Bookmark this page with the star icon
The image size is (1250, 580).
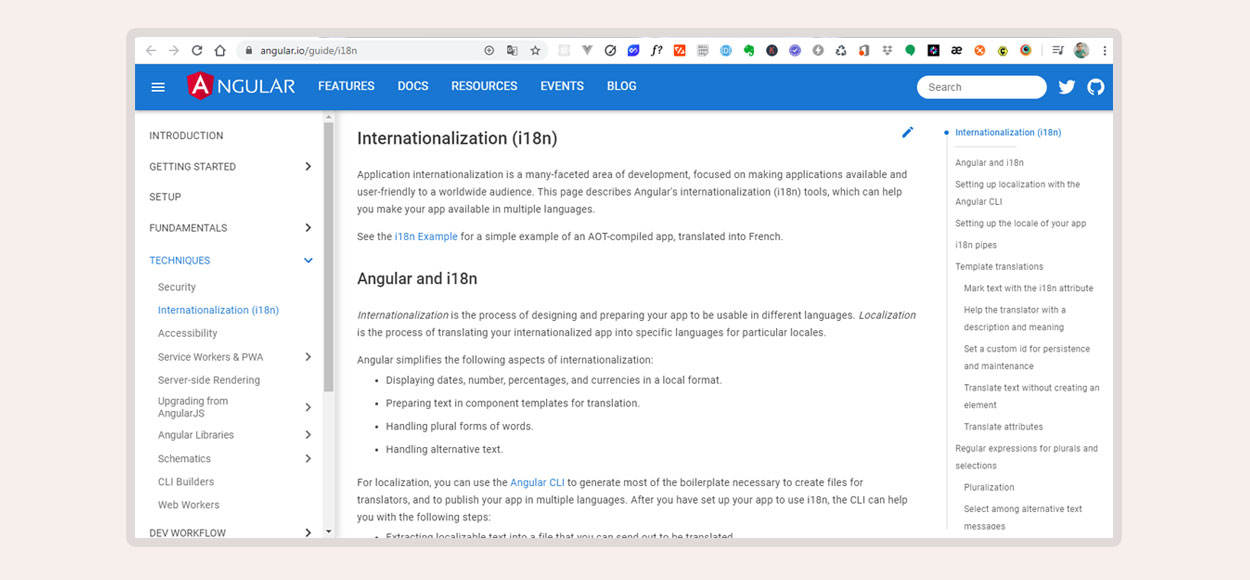535,50
